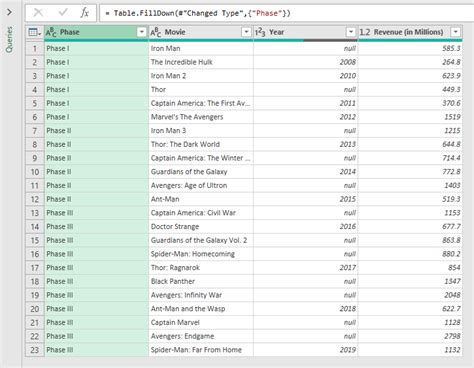This screenshot has height=368, width=474.
Task: Click the Iron Man movie cell
Action: [201, 49]
